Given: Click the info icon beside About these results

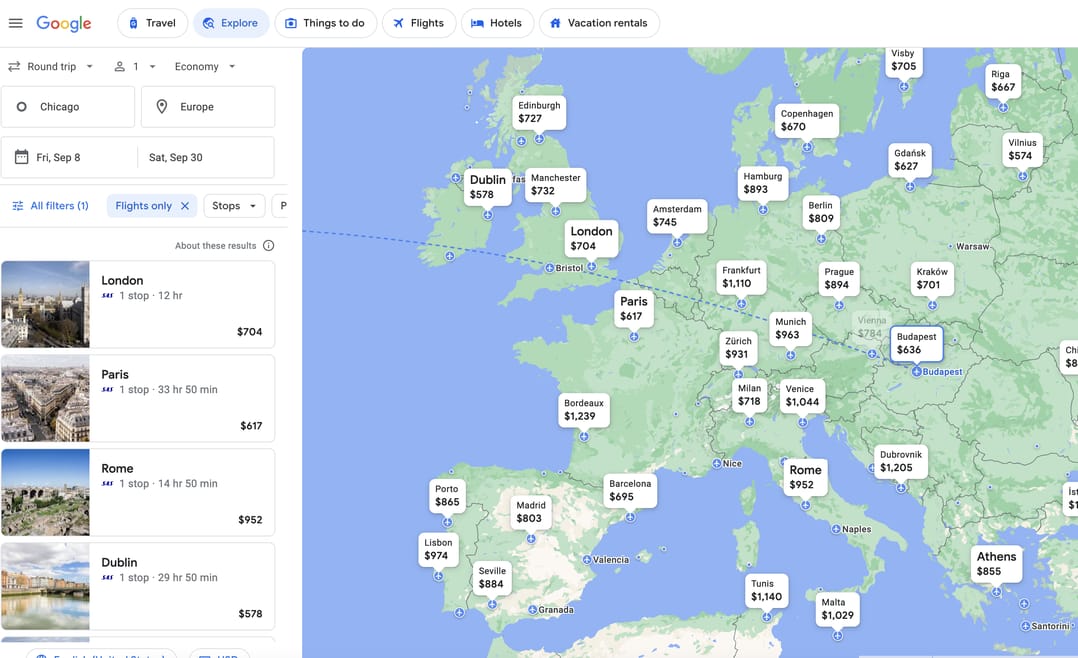Looking at the screenshot, I should click(x=268, y=246).
